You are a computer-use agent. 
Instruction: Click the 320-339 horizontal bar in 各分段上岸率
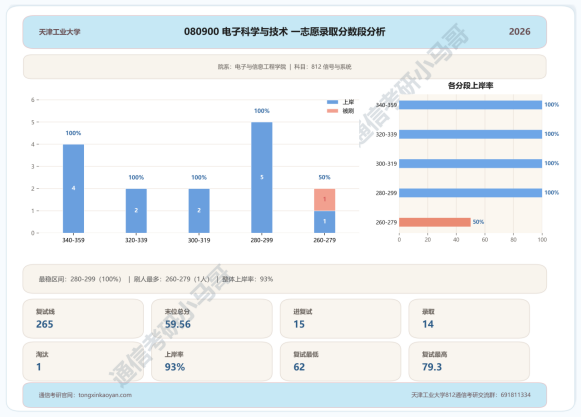[471, 134]
